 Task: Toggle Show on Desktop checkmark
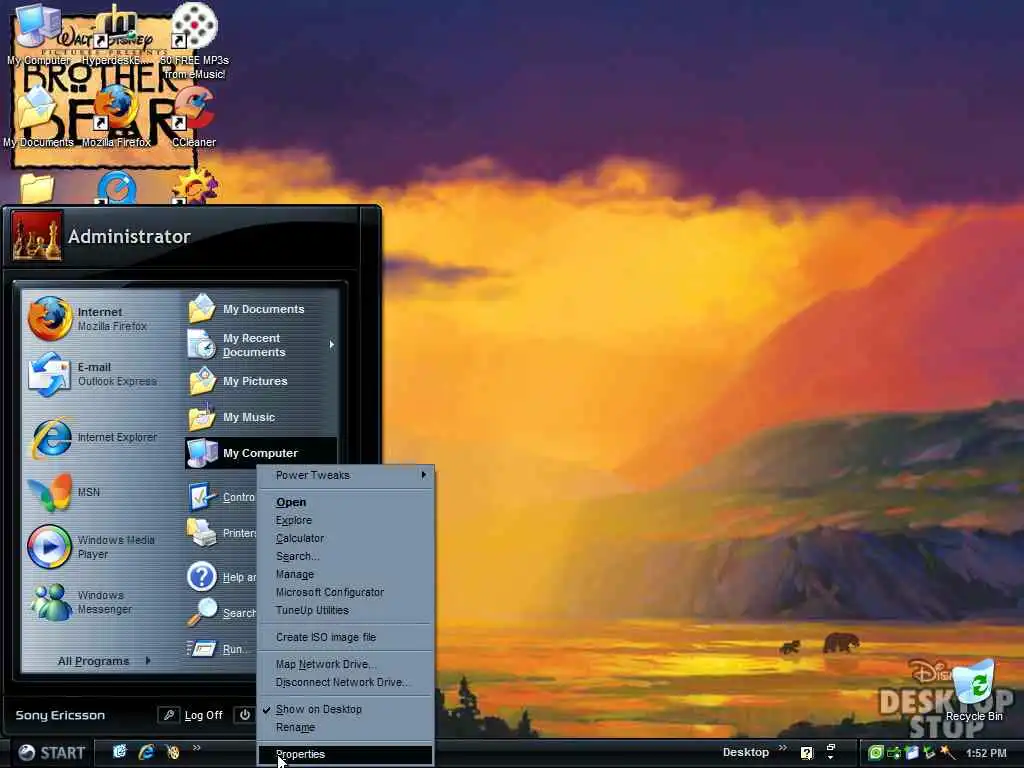(345, 709)
